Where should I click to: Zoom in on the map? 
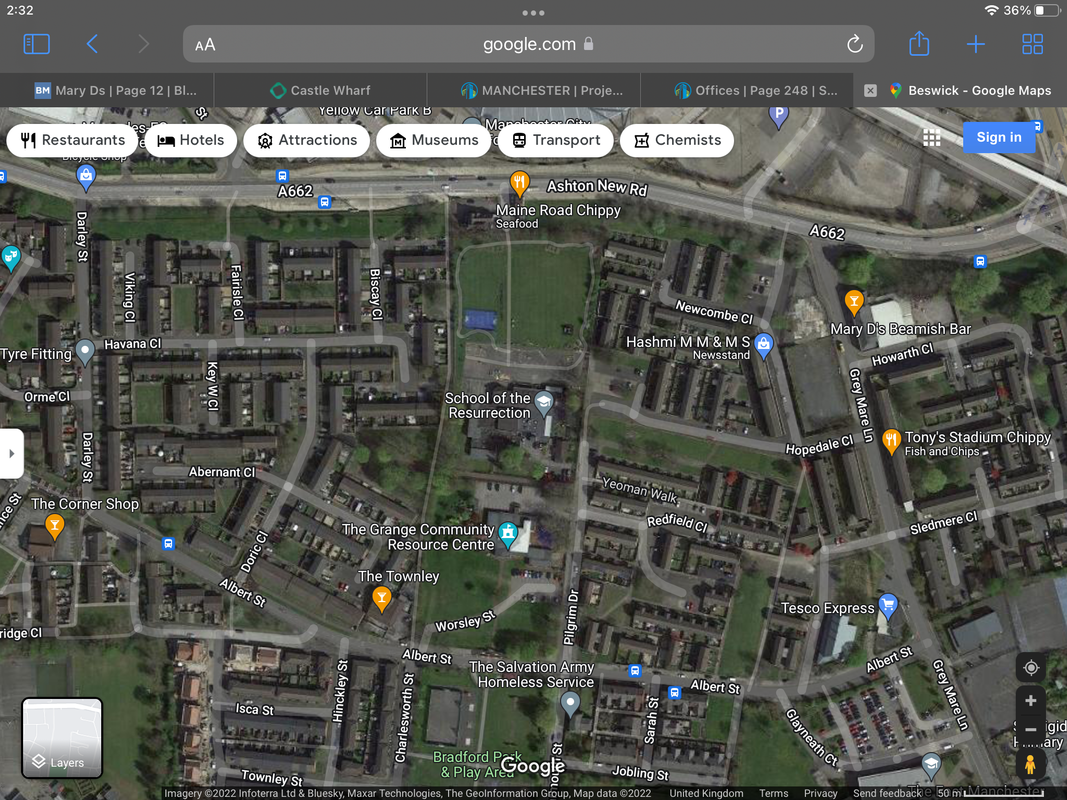click(x=1031, y=701)
